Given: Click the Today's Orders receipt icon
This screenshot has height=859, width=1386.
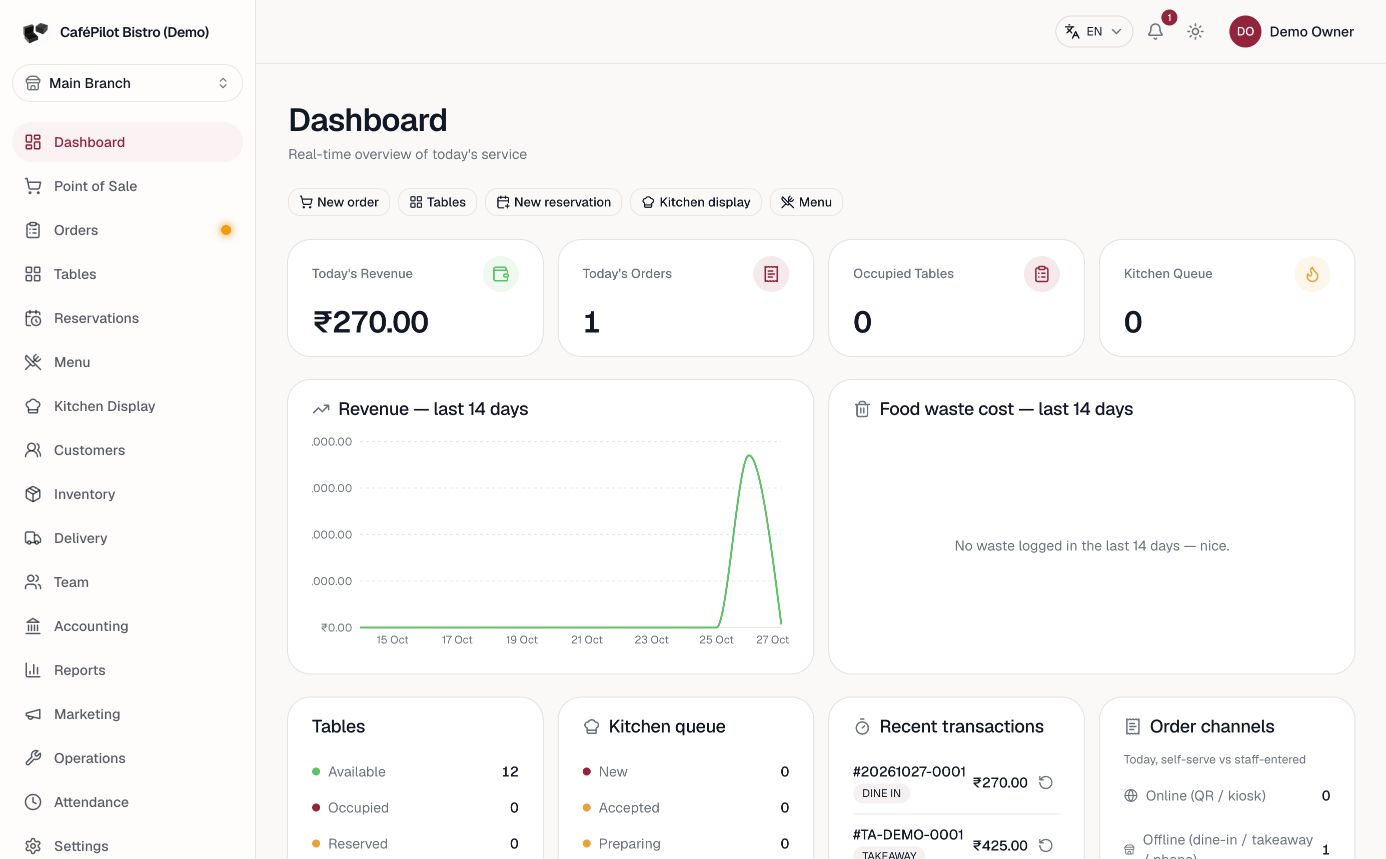Looking at the screenshot, I should click(x=771, y=274).
